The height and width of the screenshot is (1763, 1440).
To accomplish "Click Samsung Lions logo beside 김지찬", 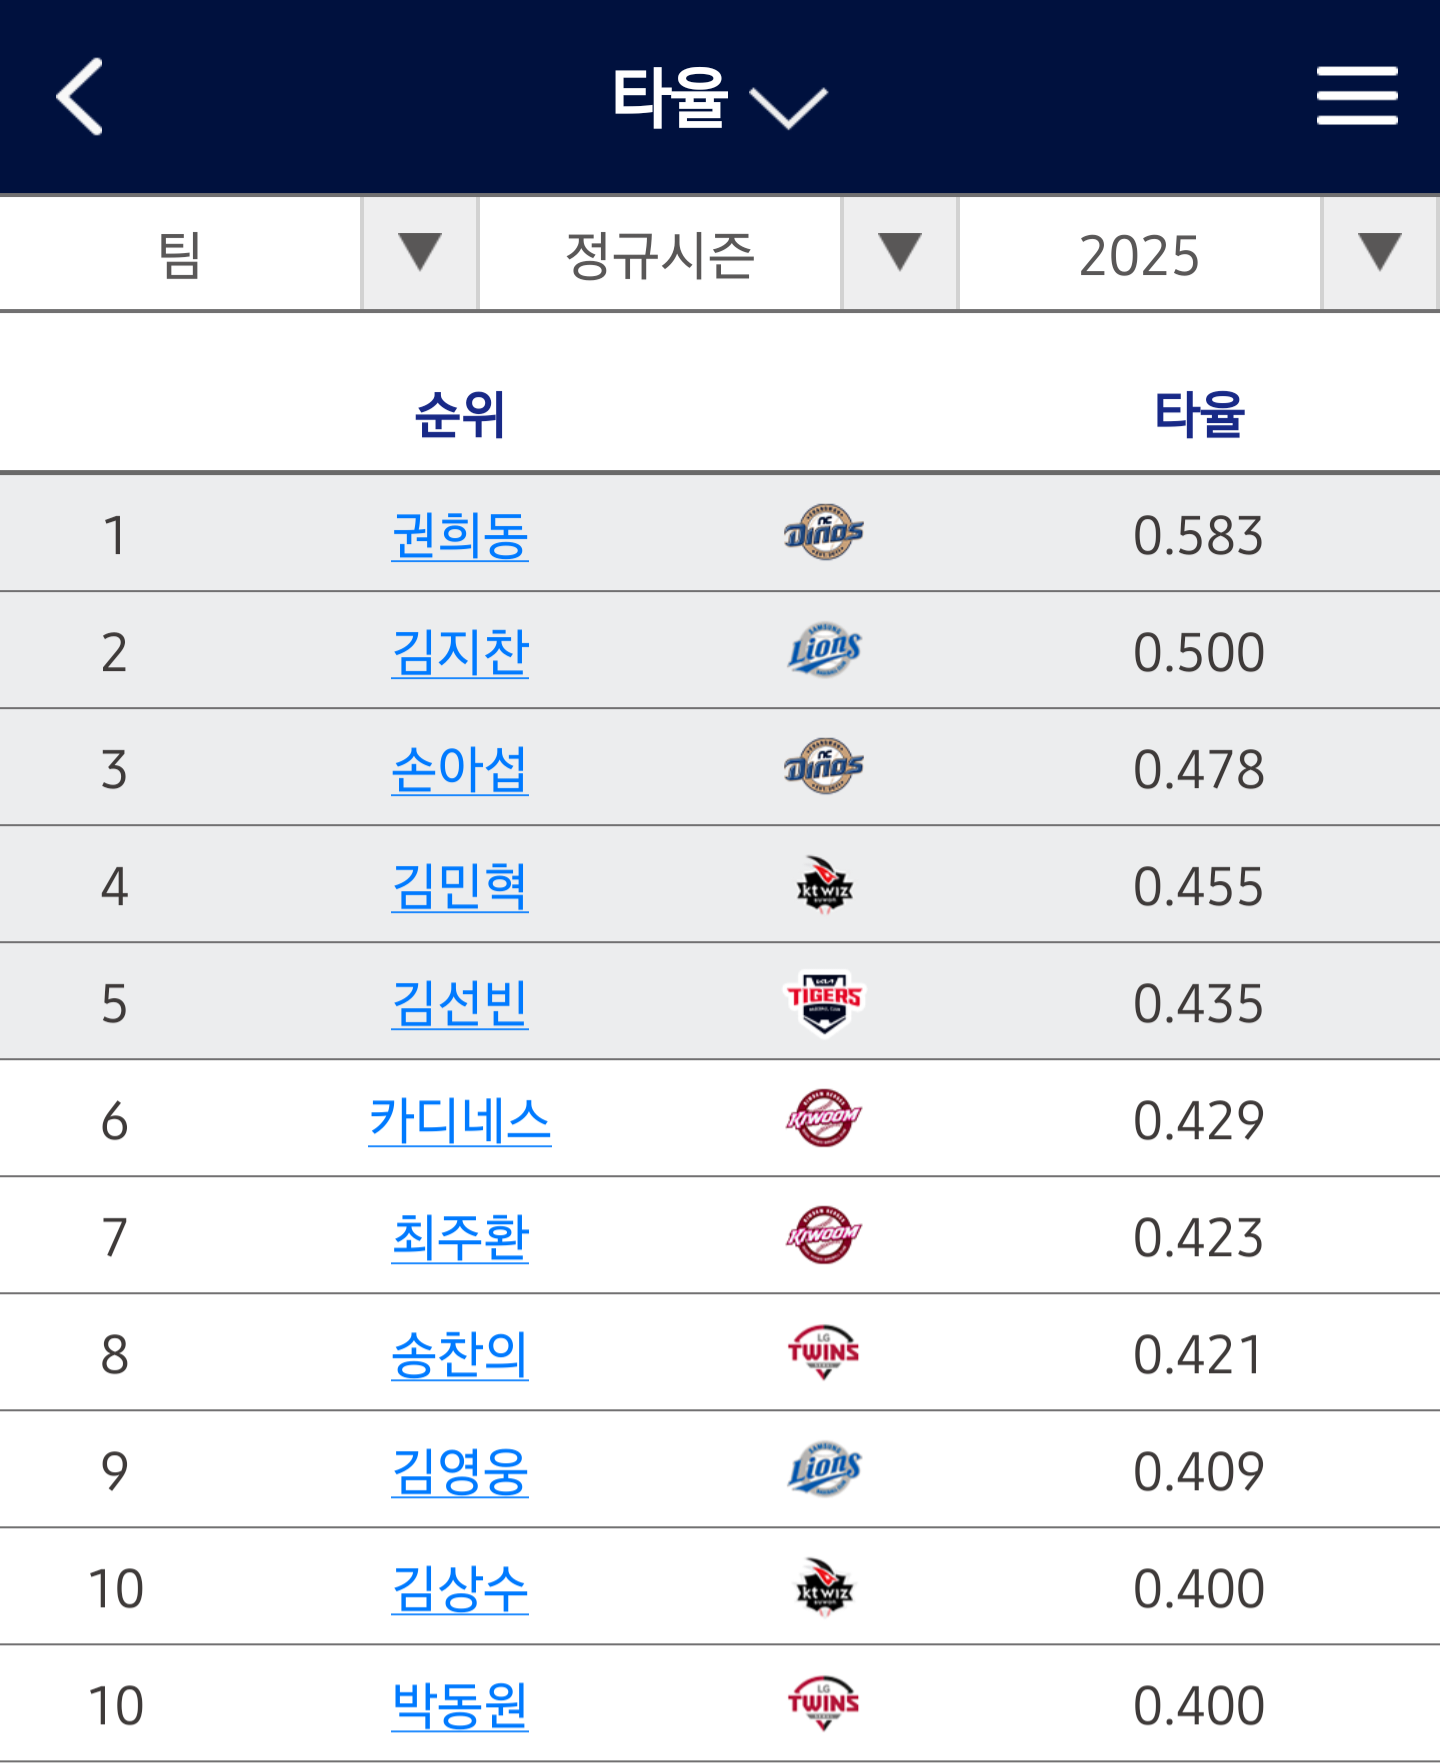I will pos(823,650).
